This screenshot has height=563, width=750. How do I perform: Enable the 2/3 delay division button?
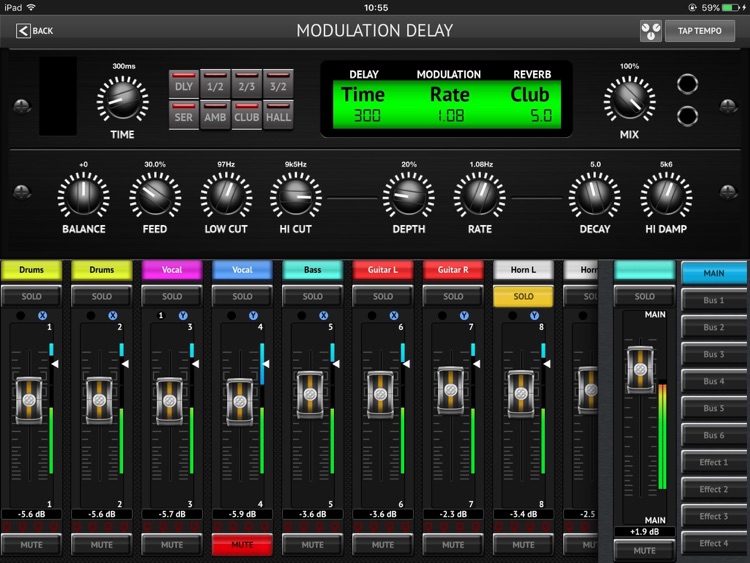[247, 86]
